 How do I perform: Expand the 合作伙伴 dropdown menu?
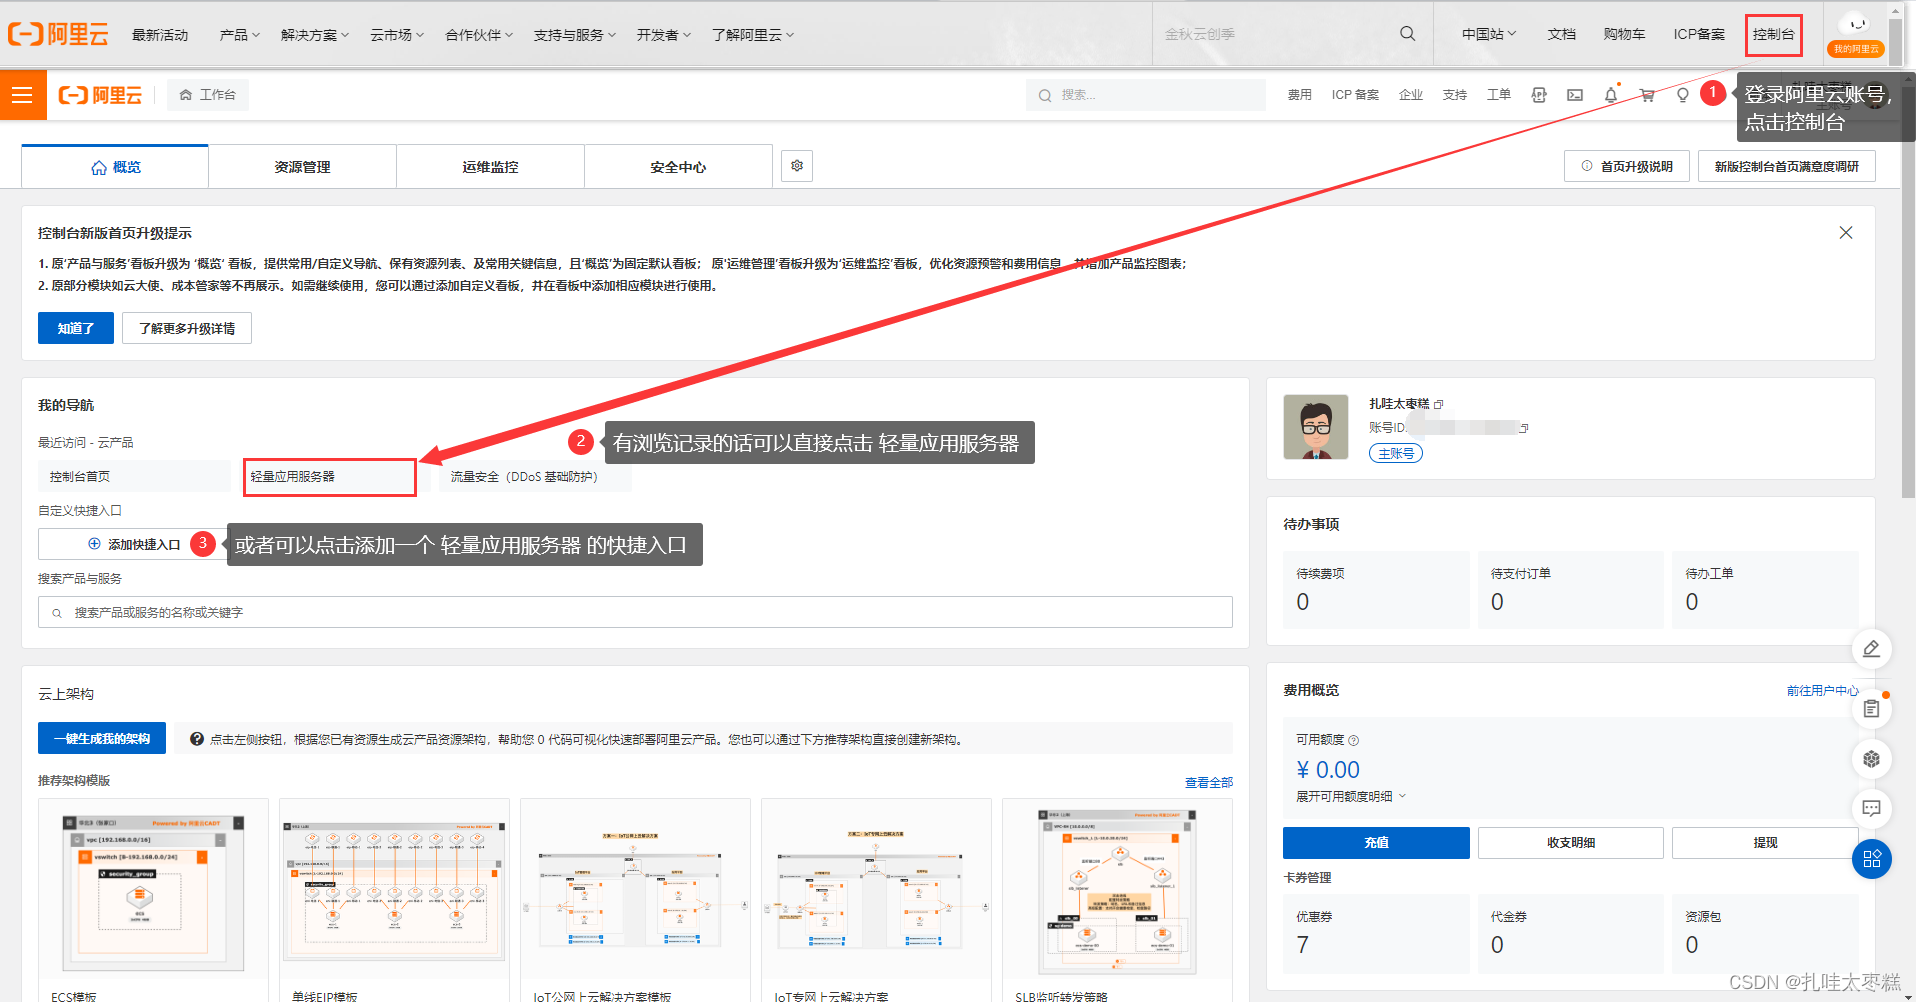click(479, 35)
